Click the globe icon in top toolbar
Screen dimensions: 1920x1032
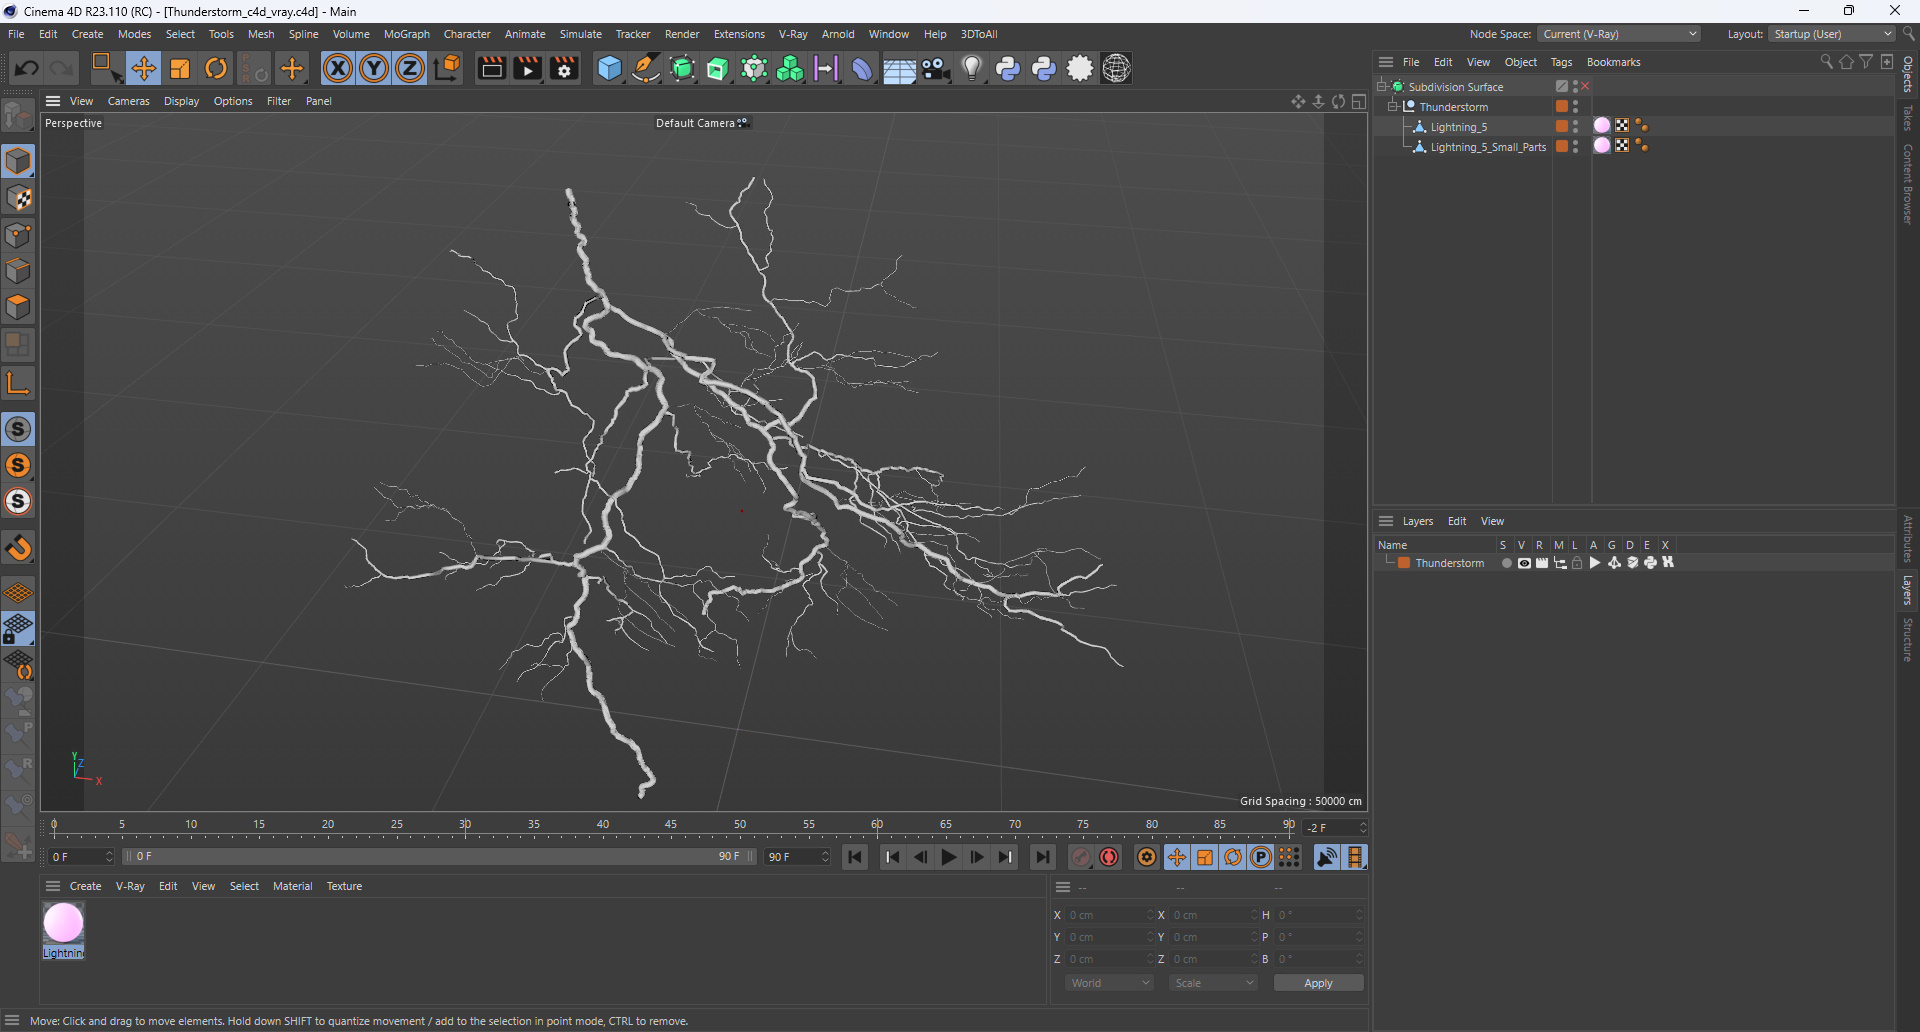click(x=1116, y=68)
